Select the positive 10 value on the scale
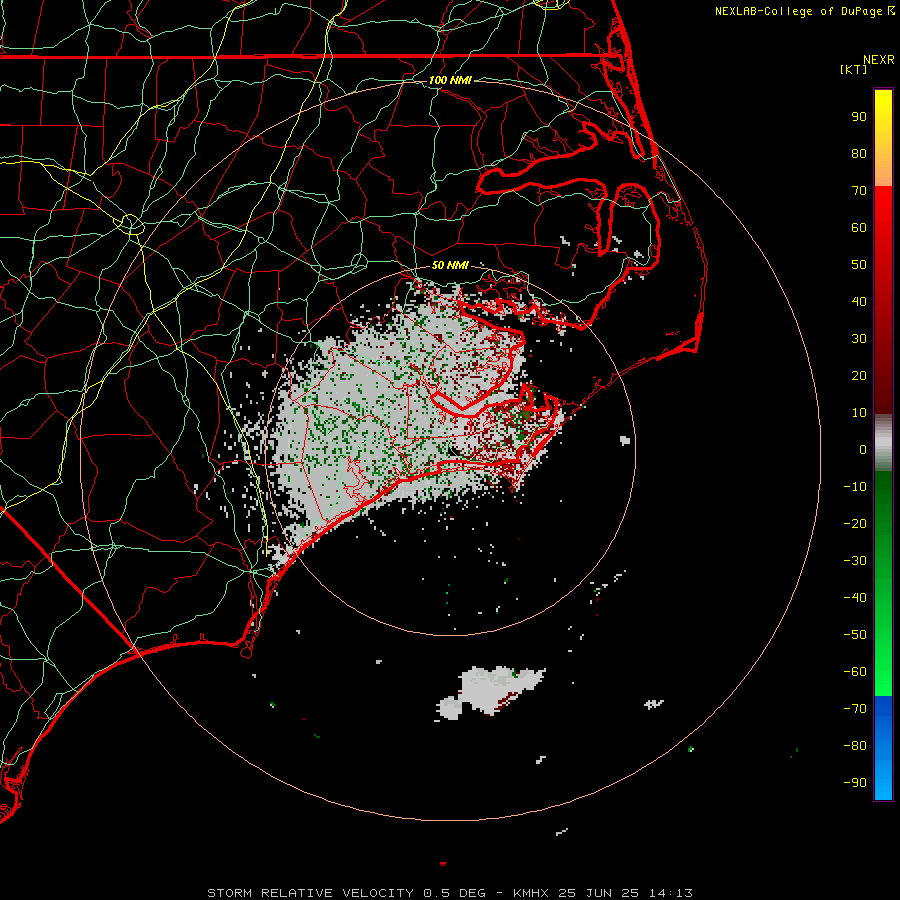This screenshot has width=900, height=900. pyautogui.click(x=859, y=413)
